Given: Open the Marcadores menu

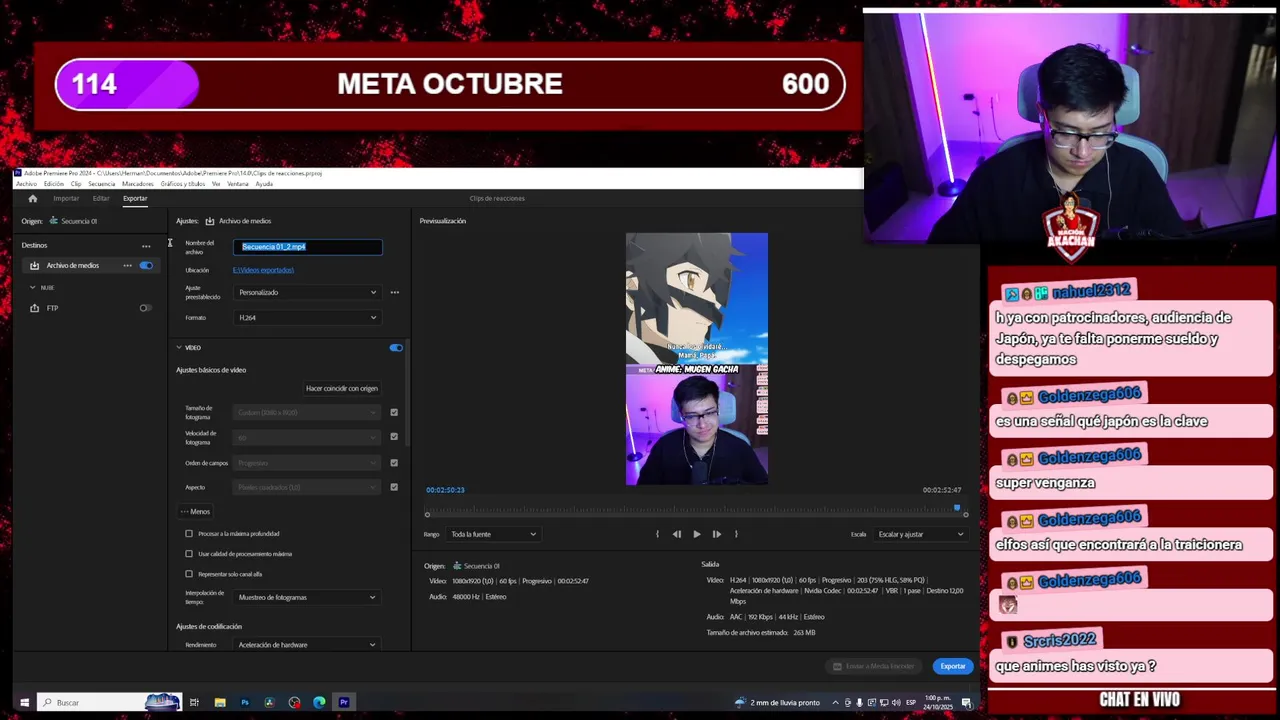Looking at the screenshot, I should (138, 184).
